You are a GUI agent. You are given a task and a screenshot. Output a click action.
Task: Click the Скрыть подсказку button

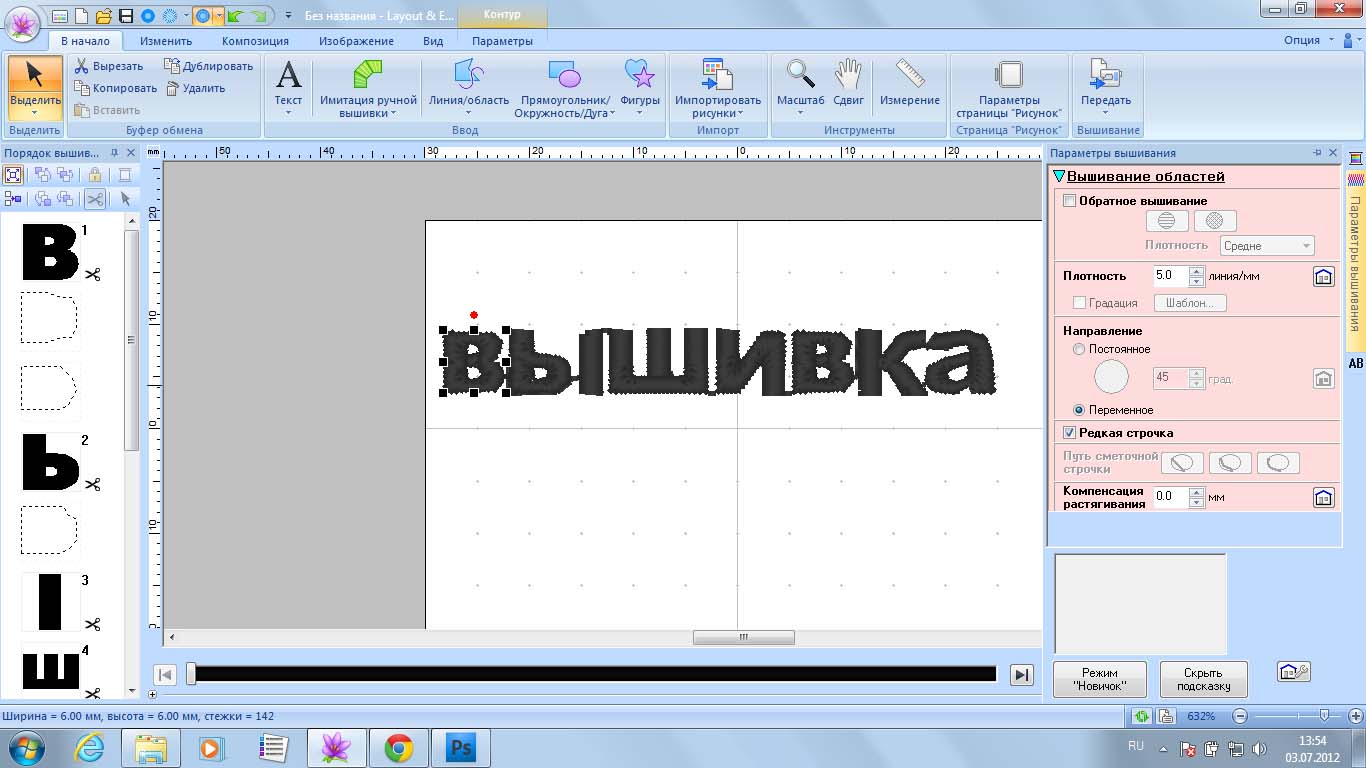(1204, 679)
